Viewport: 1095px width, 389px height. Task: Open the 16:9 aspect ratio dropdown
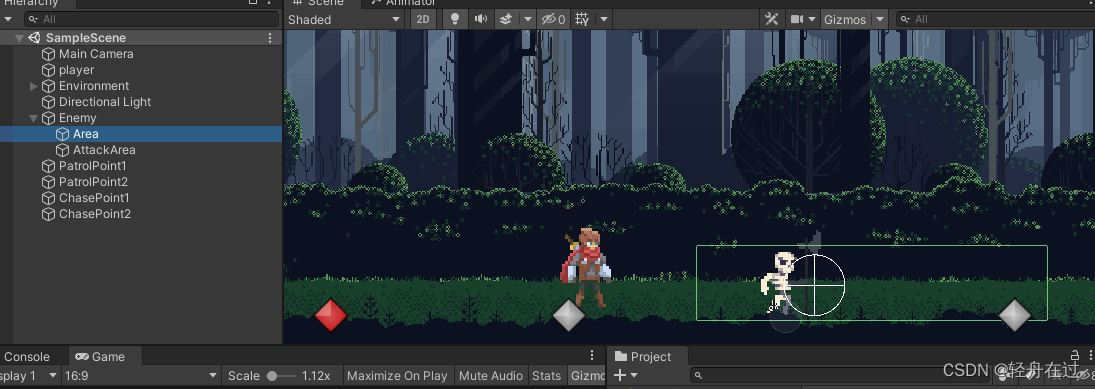[x=142, y=376]
